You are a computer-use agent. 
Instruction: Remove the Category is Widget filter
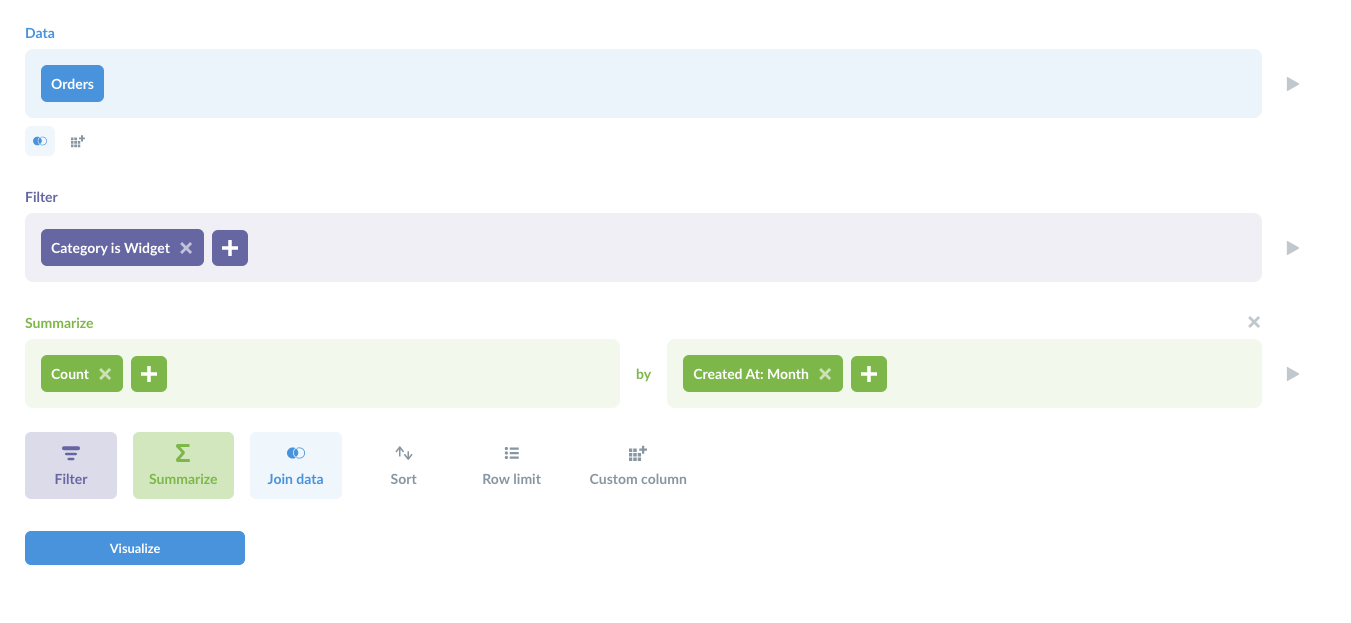pyautogui.click(x=186, y=247)
